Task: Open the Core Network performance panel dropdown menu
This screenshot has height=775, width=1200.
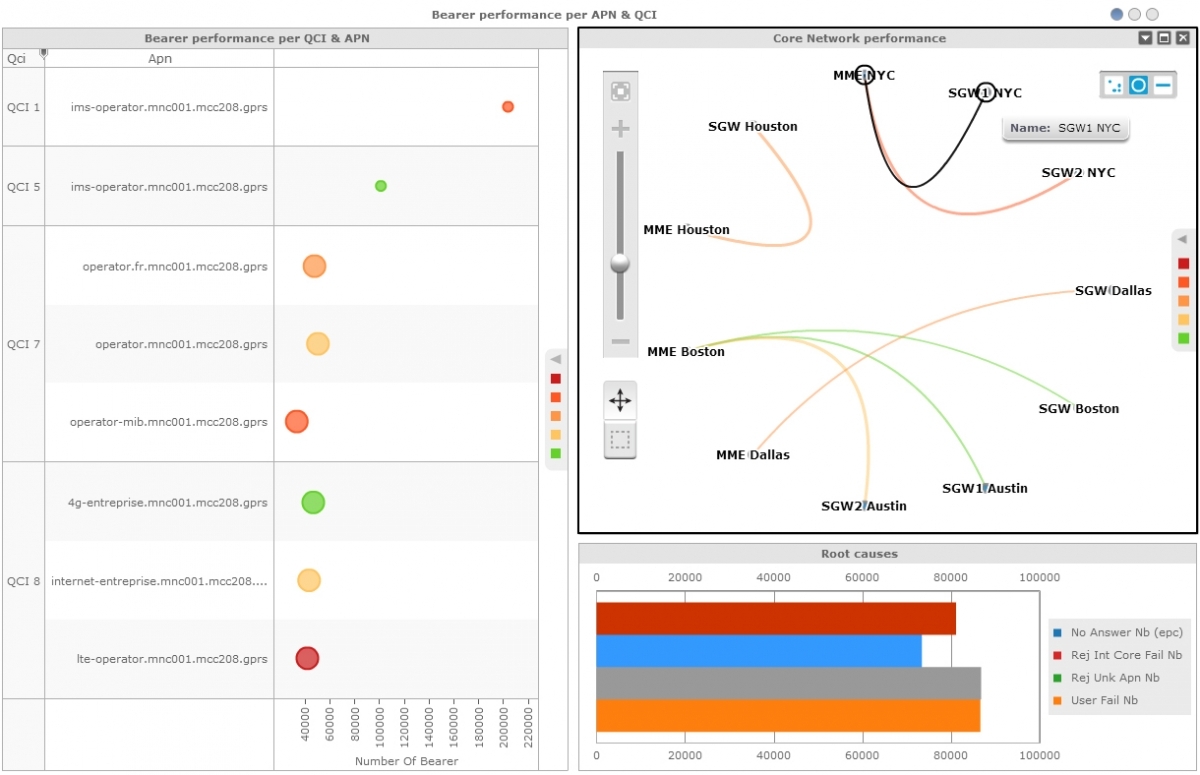Action: tap(1145, 38)
